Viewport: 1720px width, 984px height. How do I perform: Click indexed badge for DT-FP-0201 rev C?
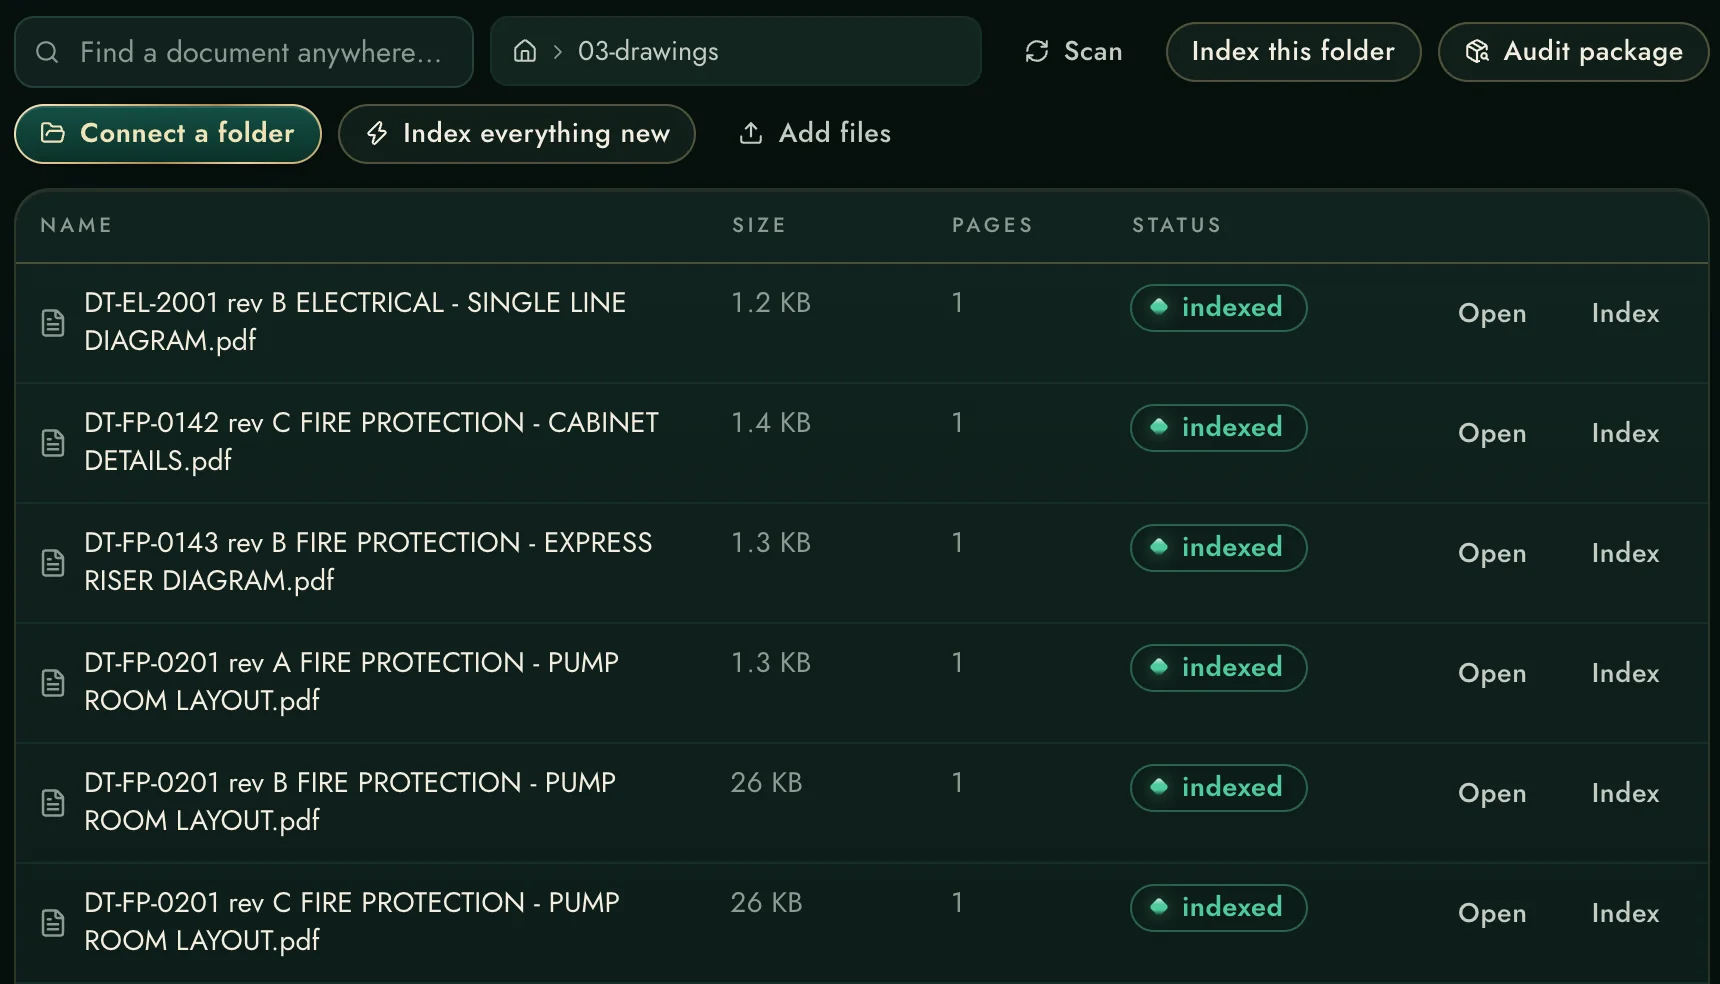[1218, 907]
